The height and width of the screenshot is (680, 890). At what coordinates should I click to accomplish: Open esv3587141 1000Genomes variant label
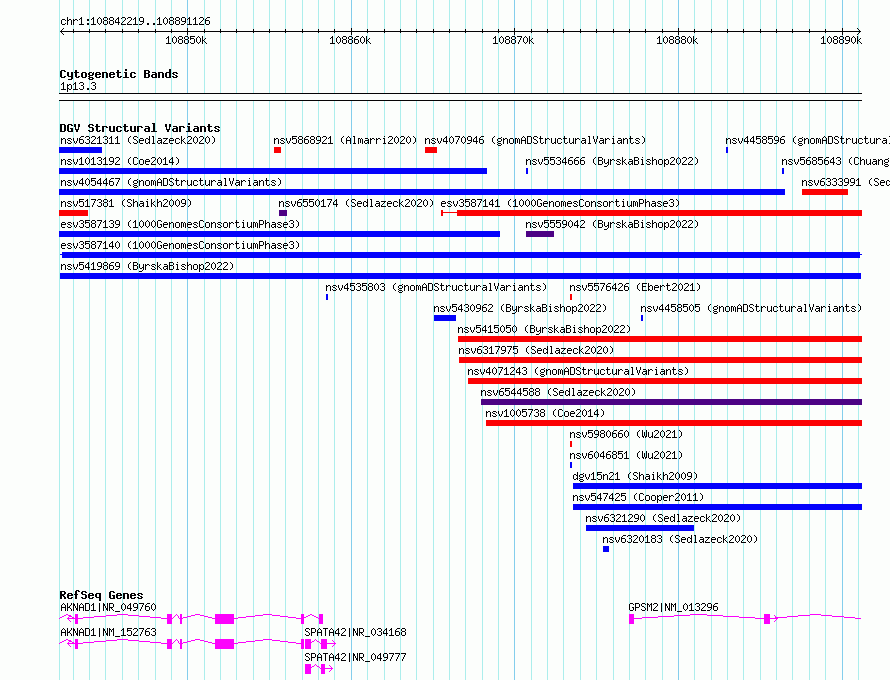point(560,203)
